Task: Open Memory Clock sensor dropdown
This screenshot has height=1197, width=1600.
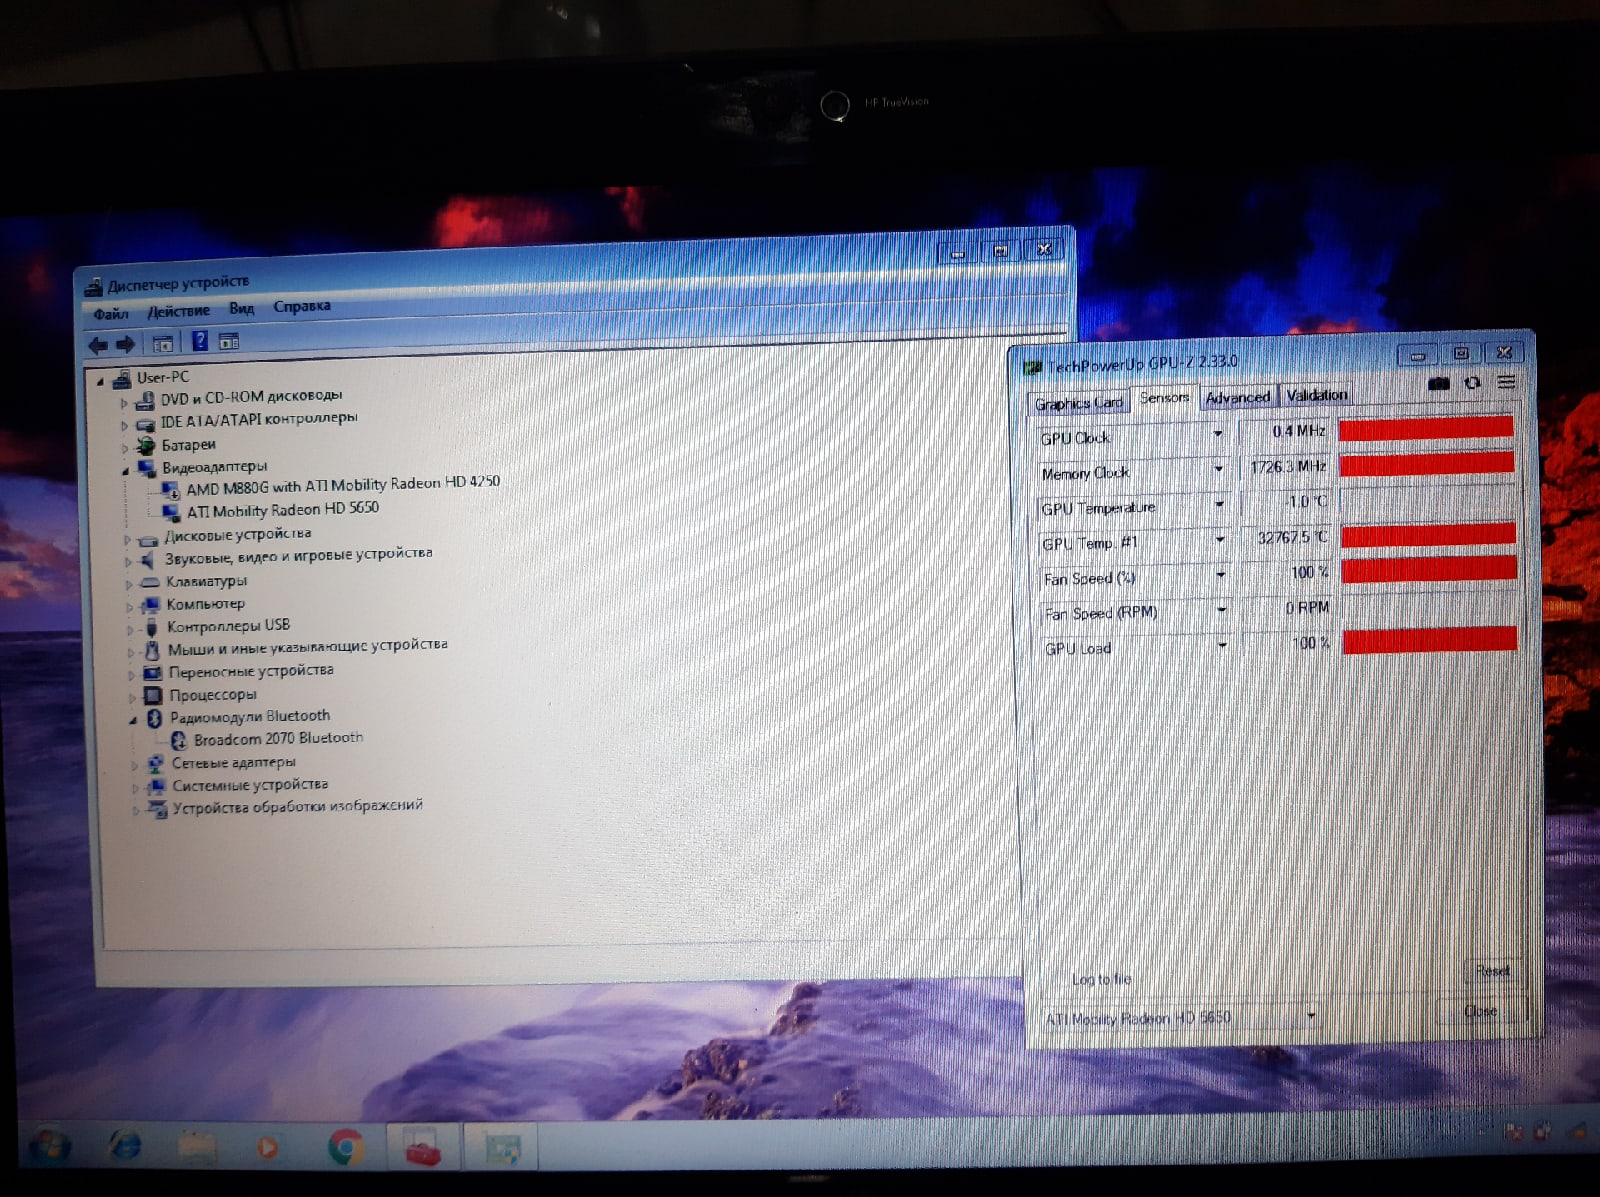Action: tap(1218, 469)
